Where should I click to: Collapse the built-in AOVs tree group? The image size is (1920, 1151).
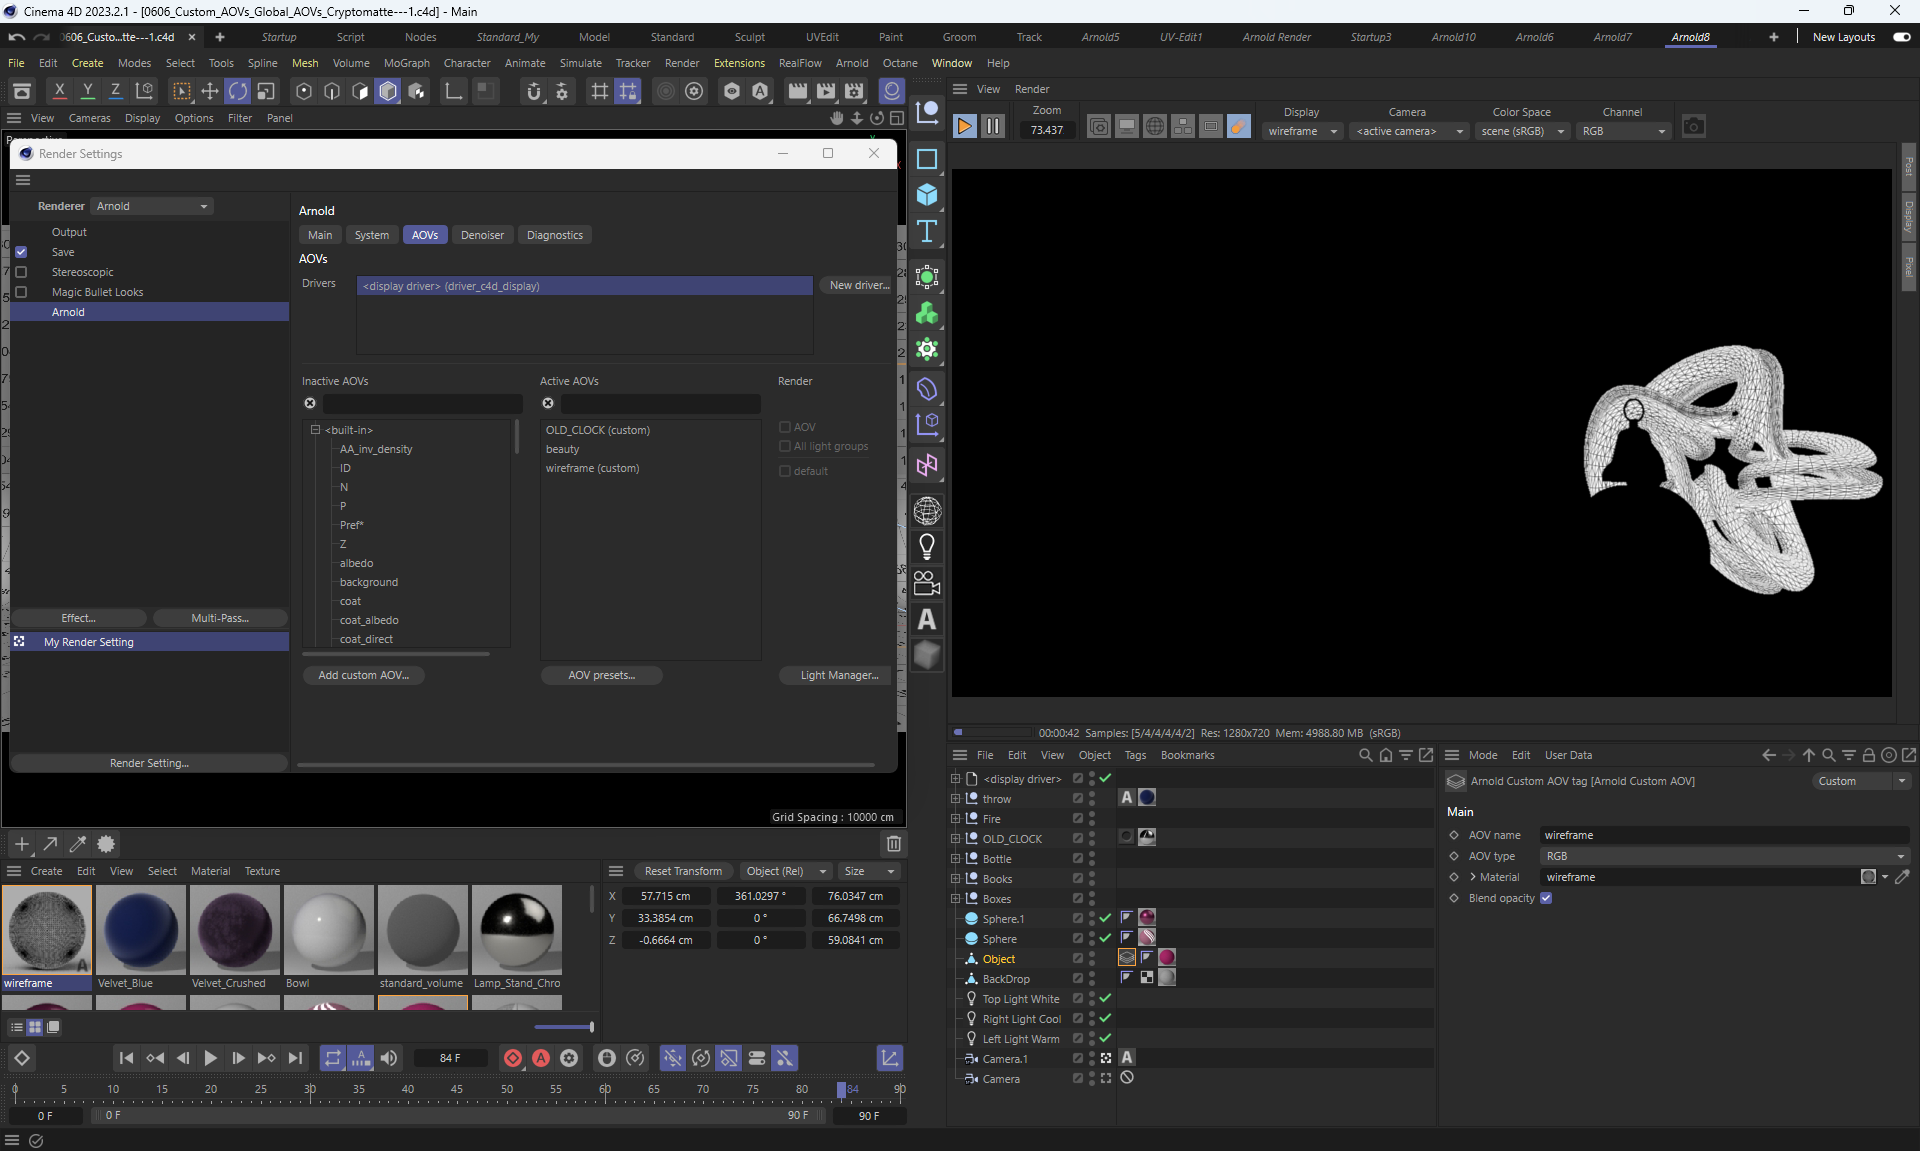[x=315, y=430]
